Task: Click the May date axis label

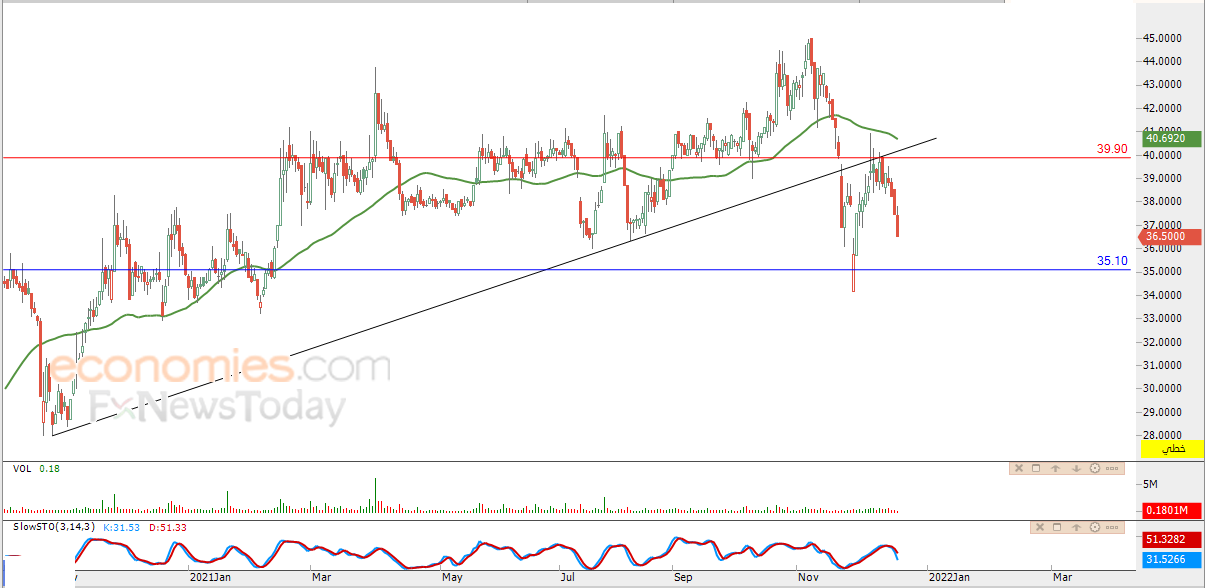Action: 452,577
